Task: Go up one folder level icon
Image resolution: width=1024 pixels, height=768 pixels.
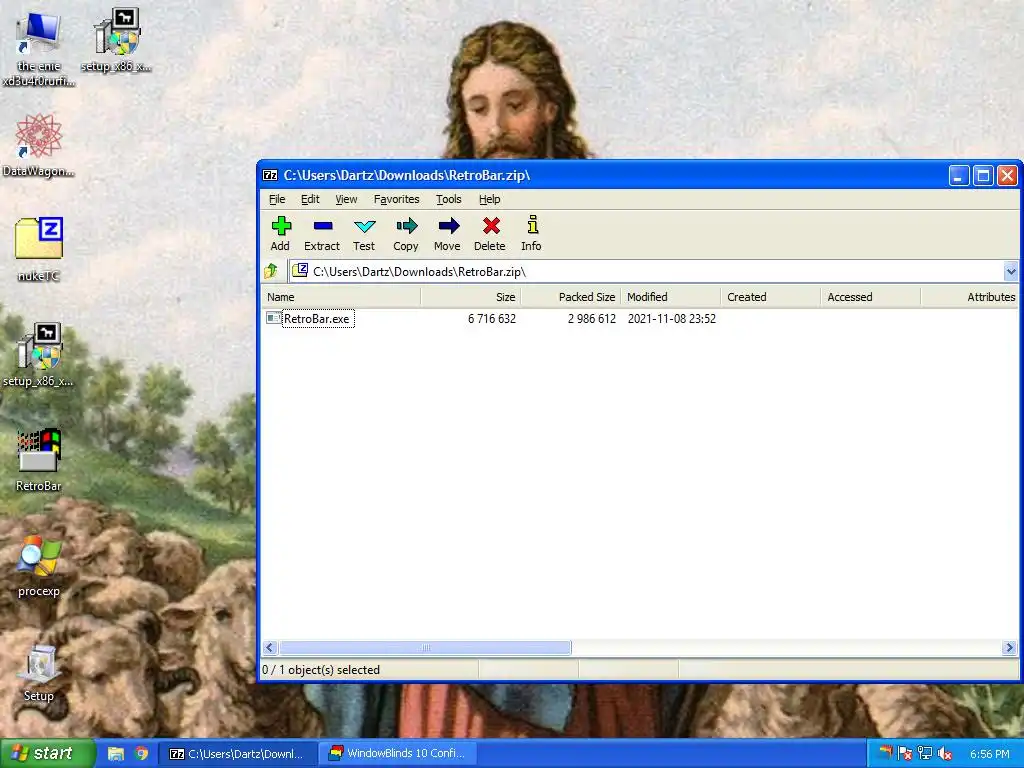Action: click(x=271, y=271)
